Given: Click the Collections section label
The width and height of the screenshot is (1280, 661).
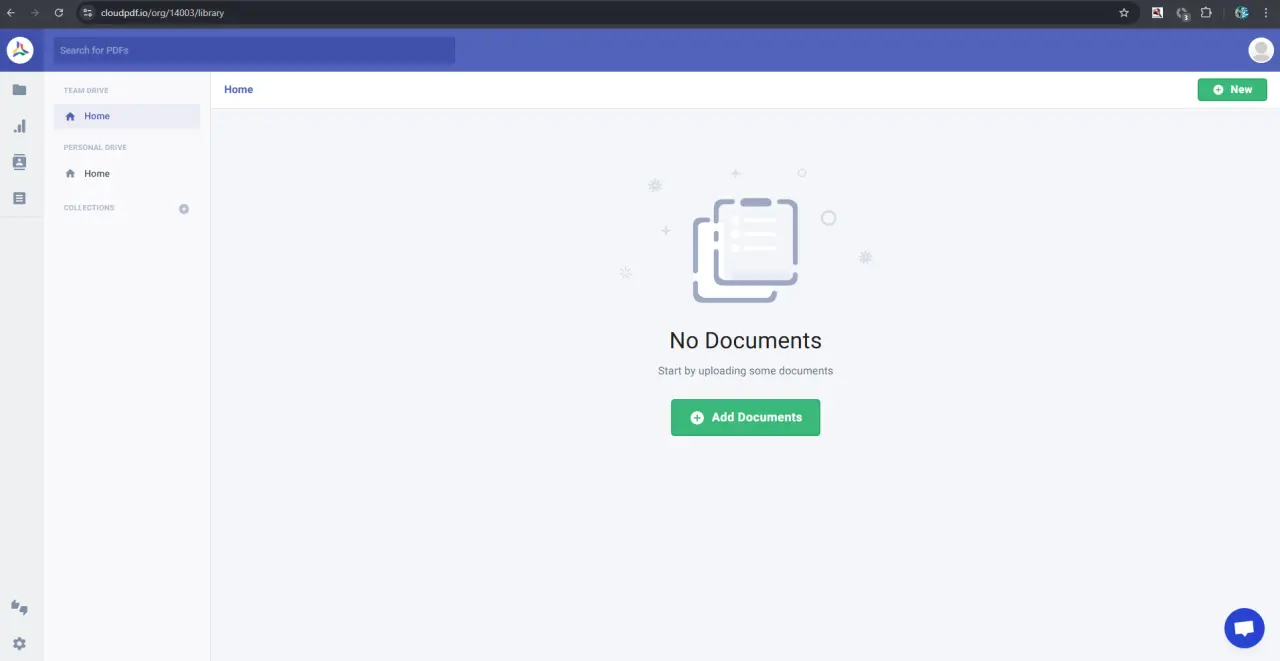Looking at the screenshot, I should pyautogui.click(x=89, y=208).
